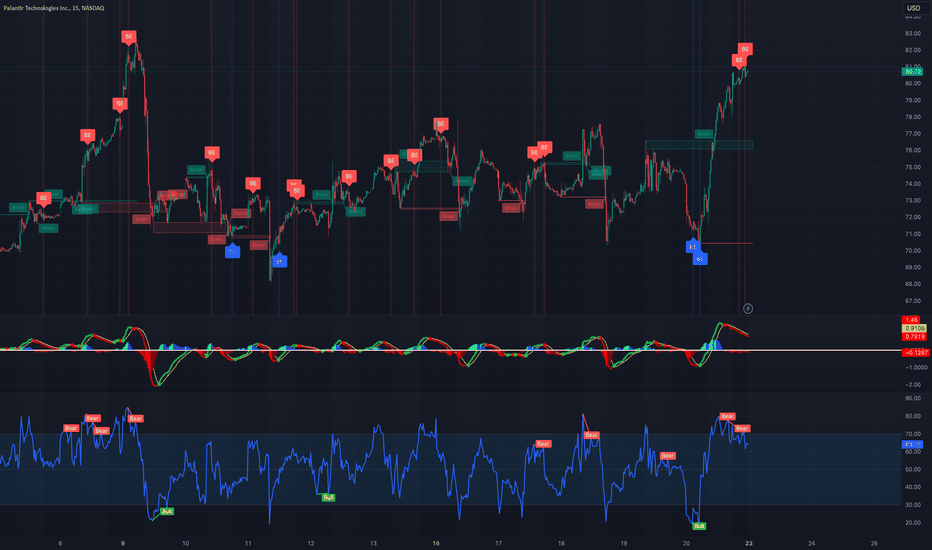This screenshot has height=550, width=932.
Task: Click the BE marker at the 83.00 peak
Action: 128,37
